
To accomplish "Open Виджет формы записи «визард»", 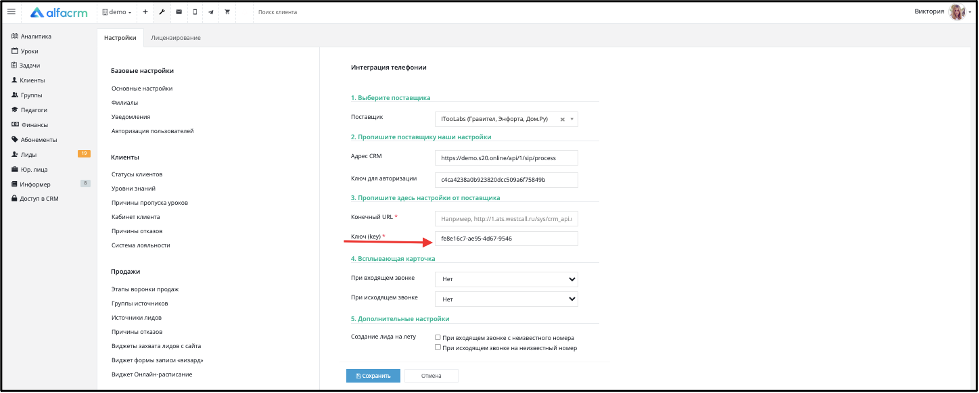I will pos(157,361).
